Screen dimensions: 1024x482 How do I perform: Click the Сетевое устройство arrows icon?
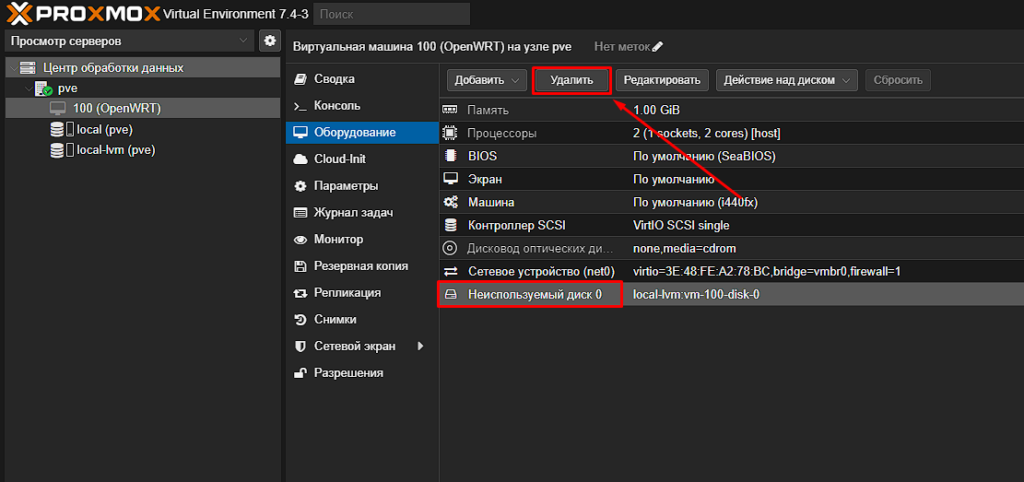[x=450, y=272]
